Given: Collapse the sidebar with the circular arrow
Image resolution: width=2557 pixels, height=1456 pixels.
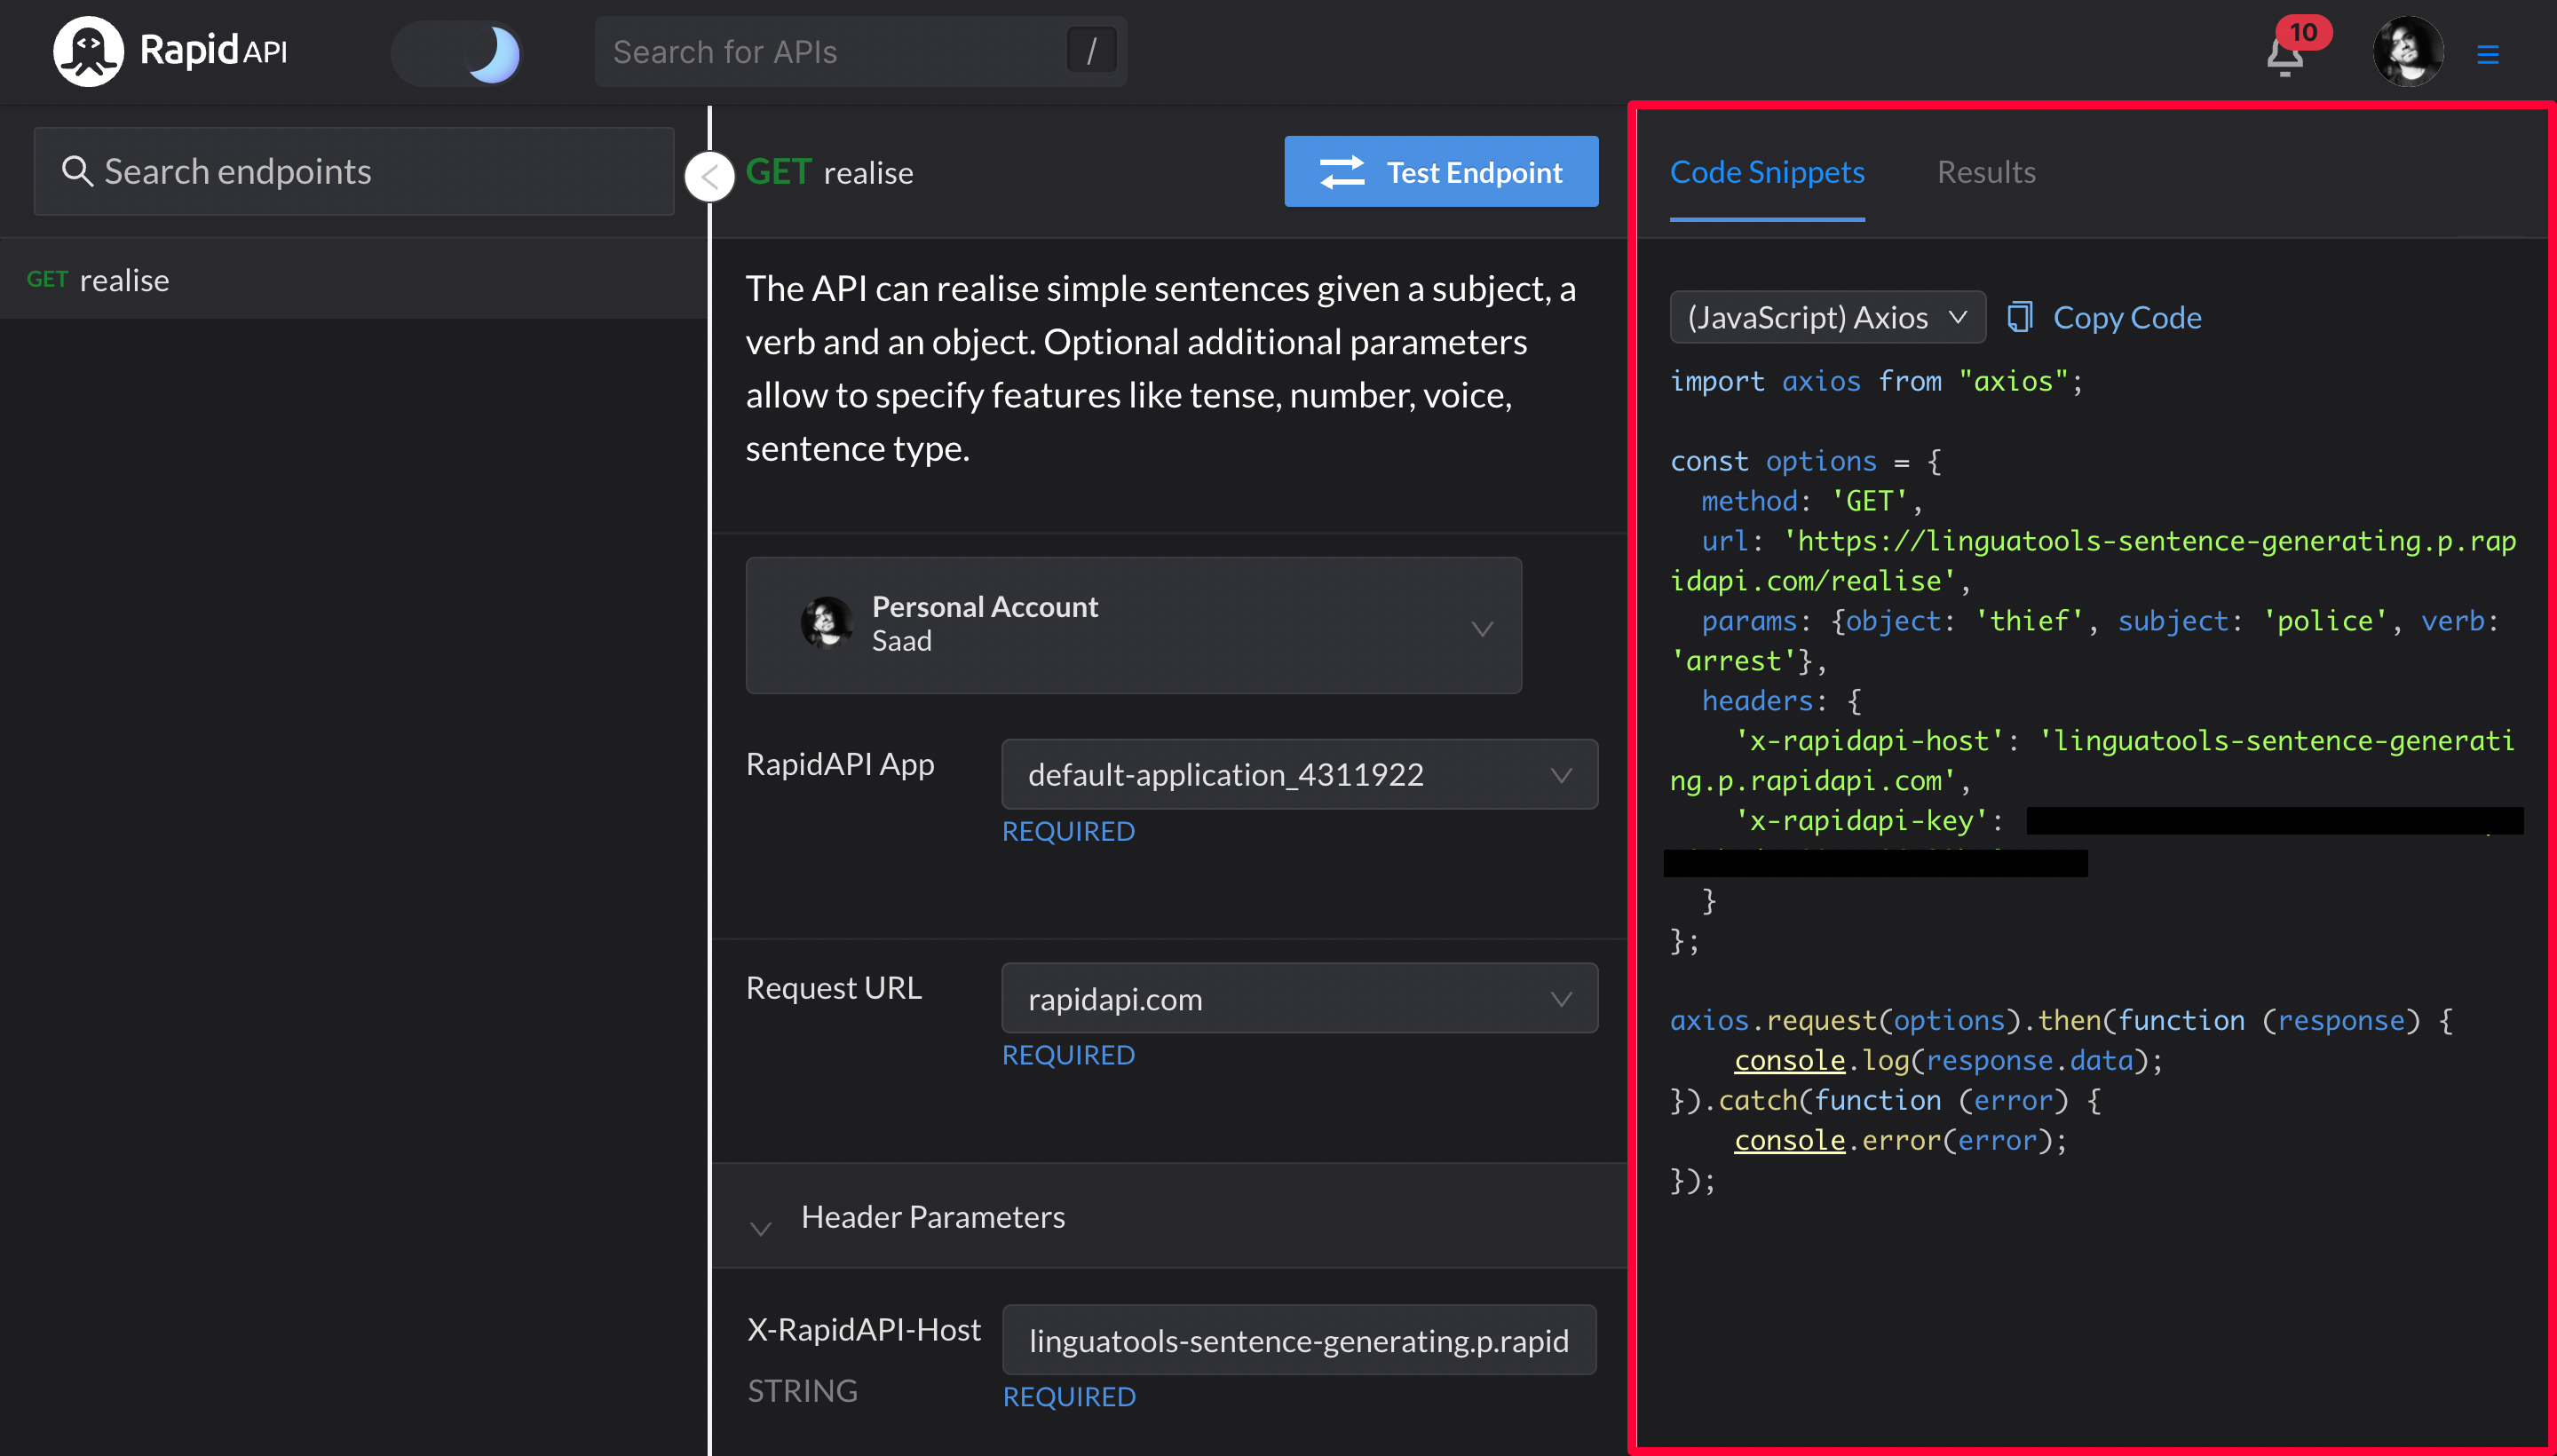Looking at the screenshot, I should tap(709, 177).
